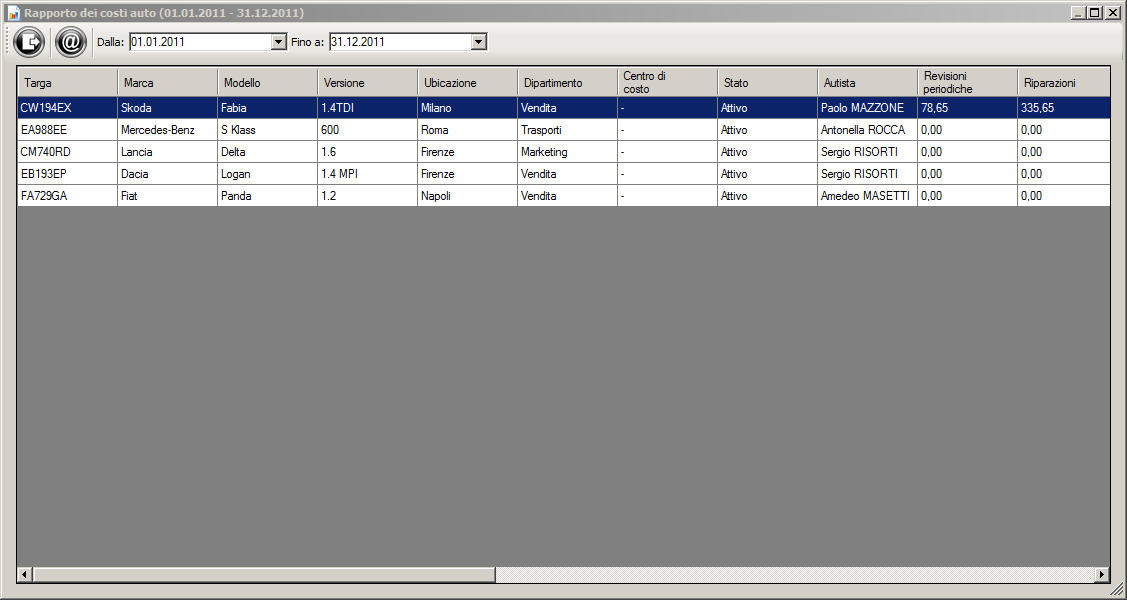This screenshot has height=600, width=1127.
Task: Sort by Targa column header
Action: [68, 83]
